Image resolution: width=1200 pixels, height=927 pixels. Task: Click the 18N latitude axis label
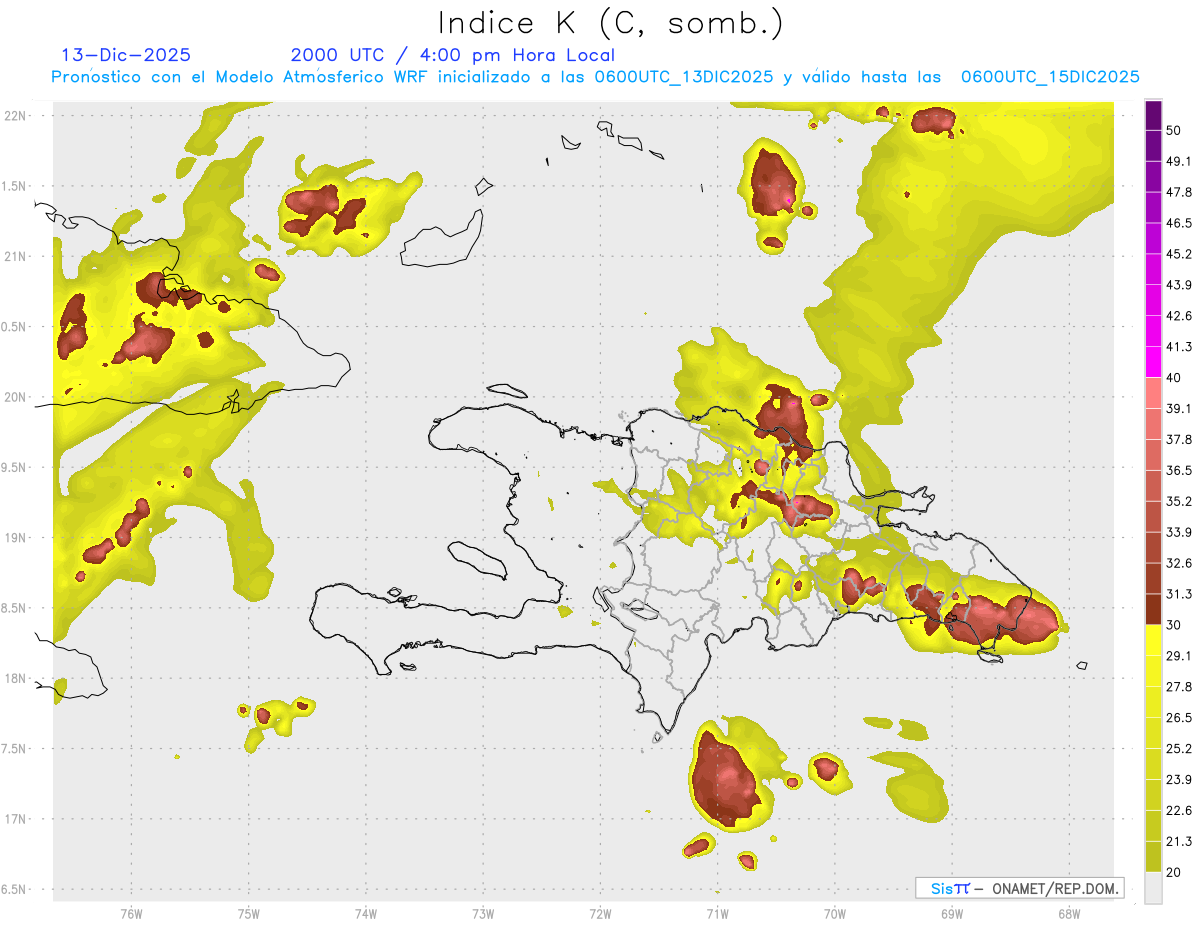pos(16,678)
